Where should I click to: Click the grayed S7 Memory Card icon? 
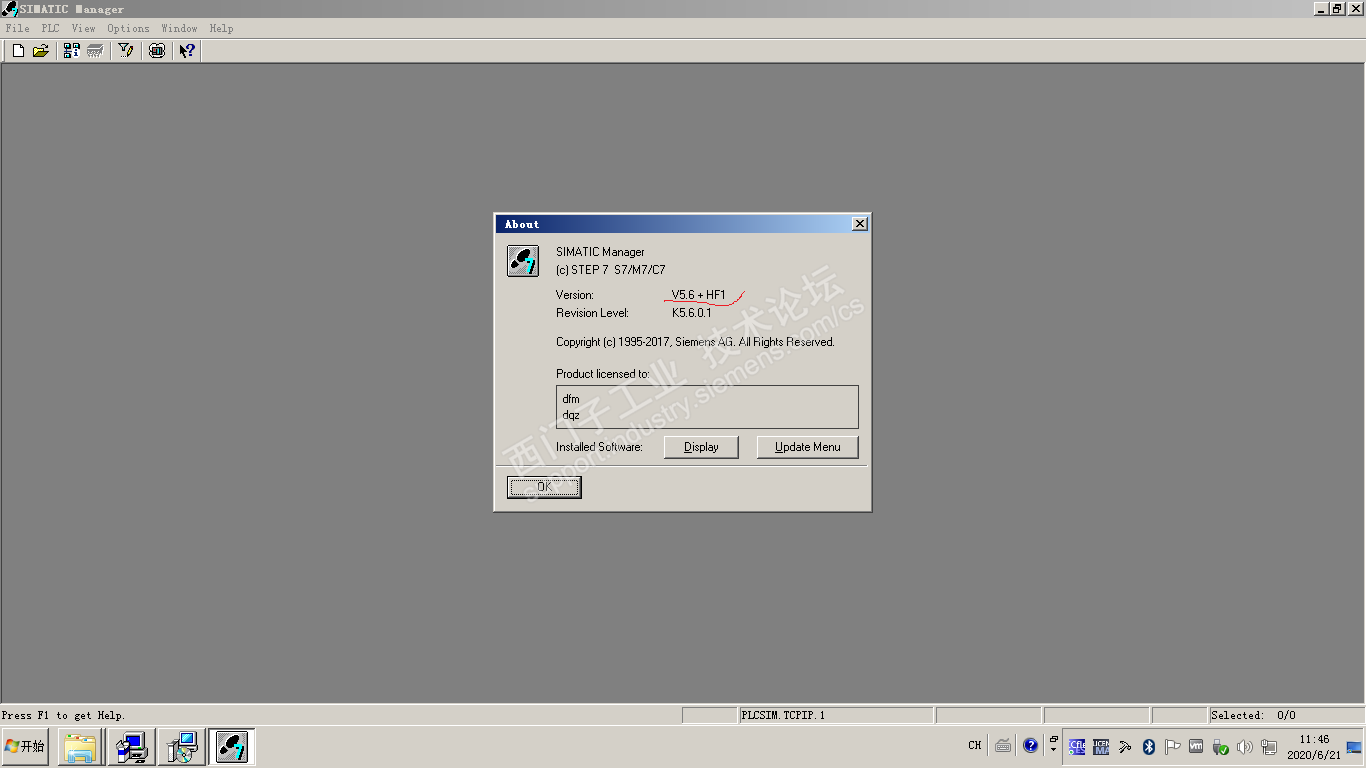pos(95,50)
